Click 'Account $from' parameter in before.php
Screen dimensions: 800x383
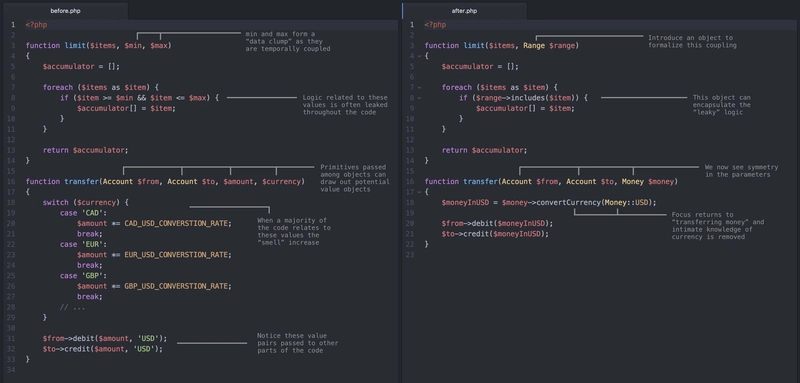pos(131,182)
